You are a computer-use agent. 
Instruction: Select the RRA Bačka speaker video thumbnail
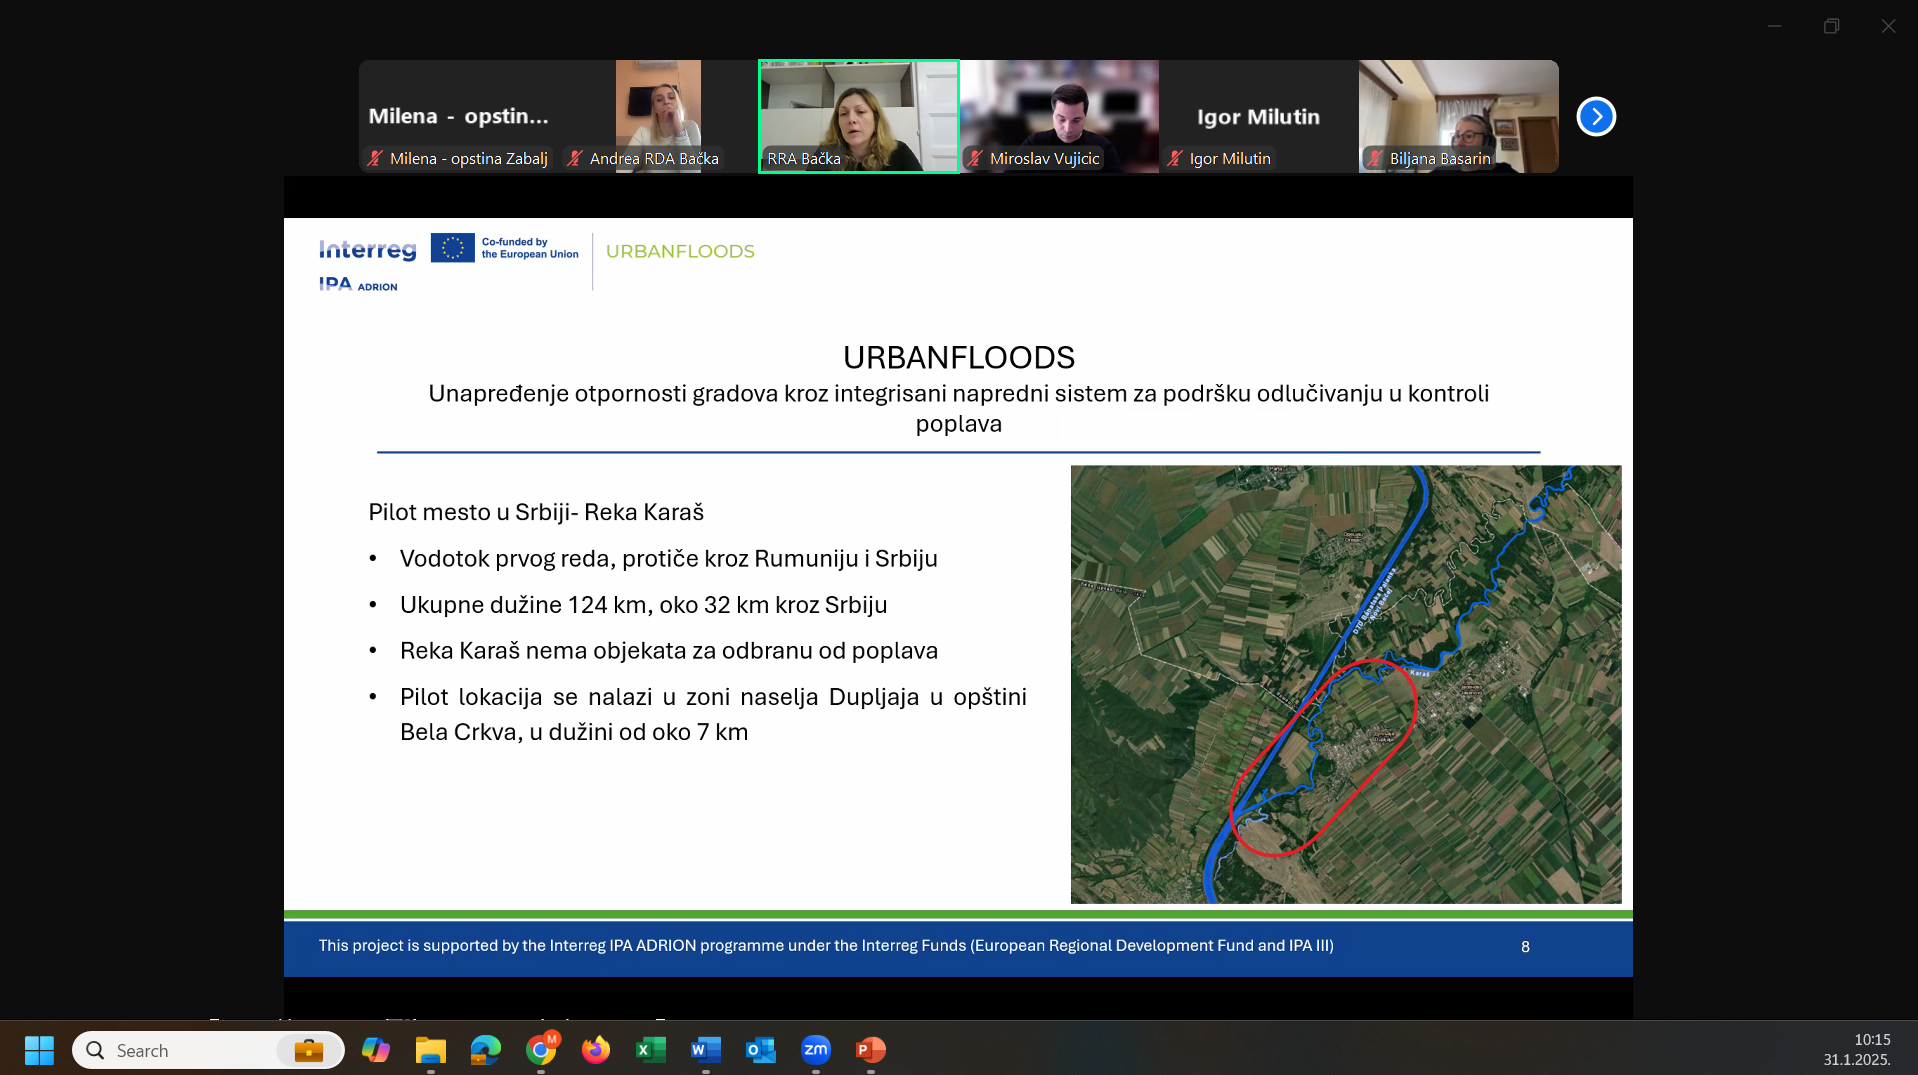(x=858, y=116)
